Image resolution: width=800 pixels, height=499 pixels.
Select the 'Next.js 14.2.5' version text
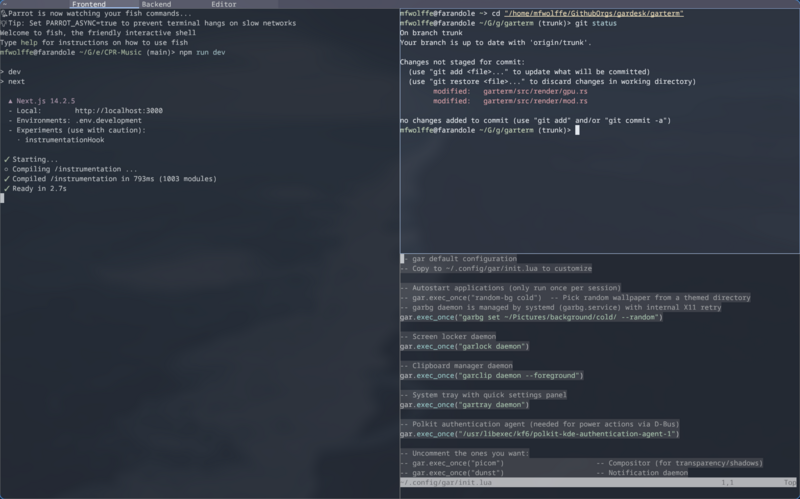(45, 101)
